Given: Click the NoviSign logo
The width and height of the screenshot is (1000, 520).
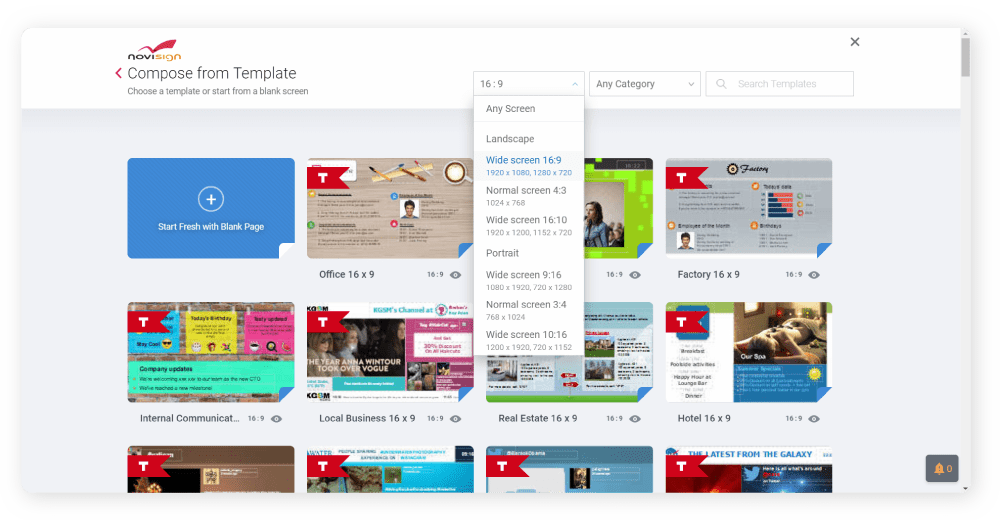Looking at the screenshot, I should [153, 50].
